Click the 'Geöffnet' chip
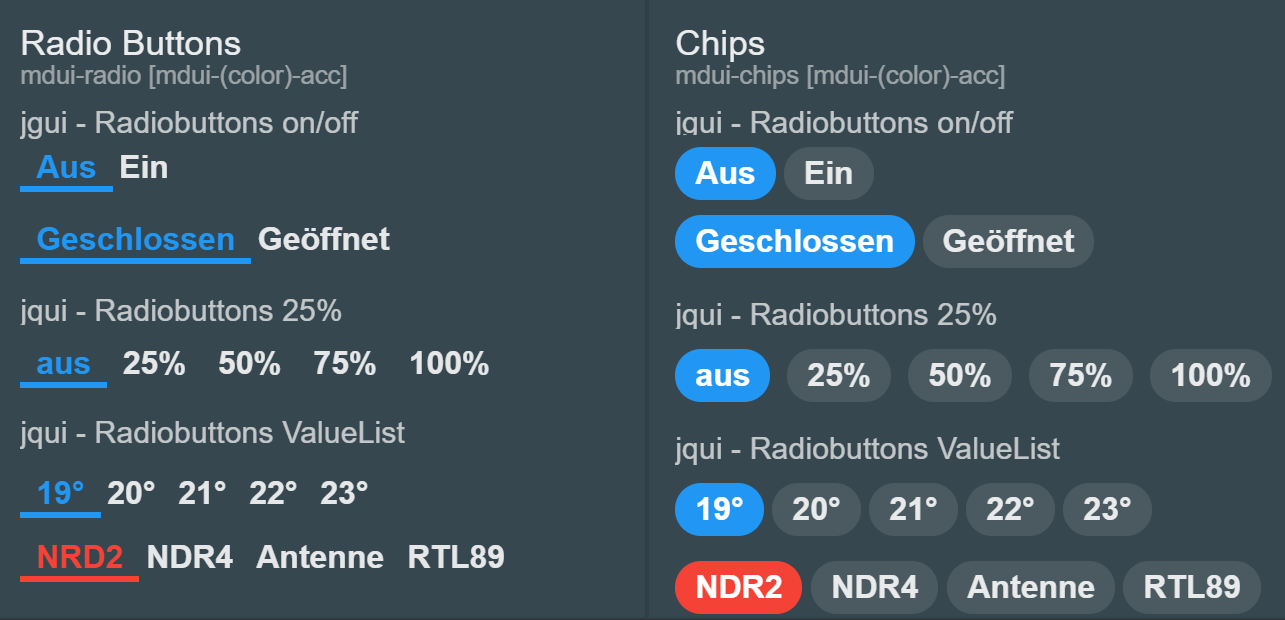The width and height of the screenshot is (1285, 620). pos(1008,241)
